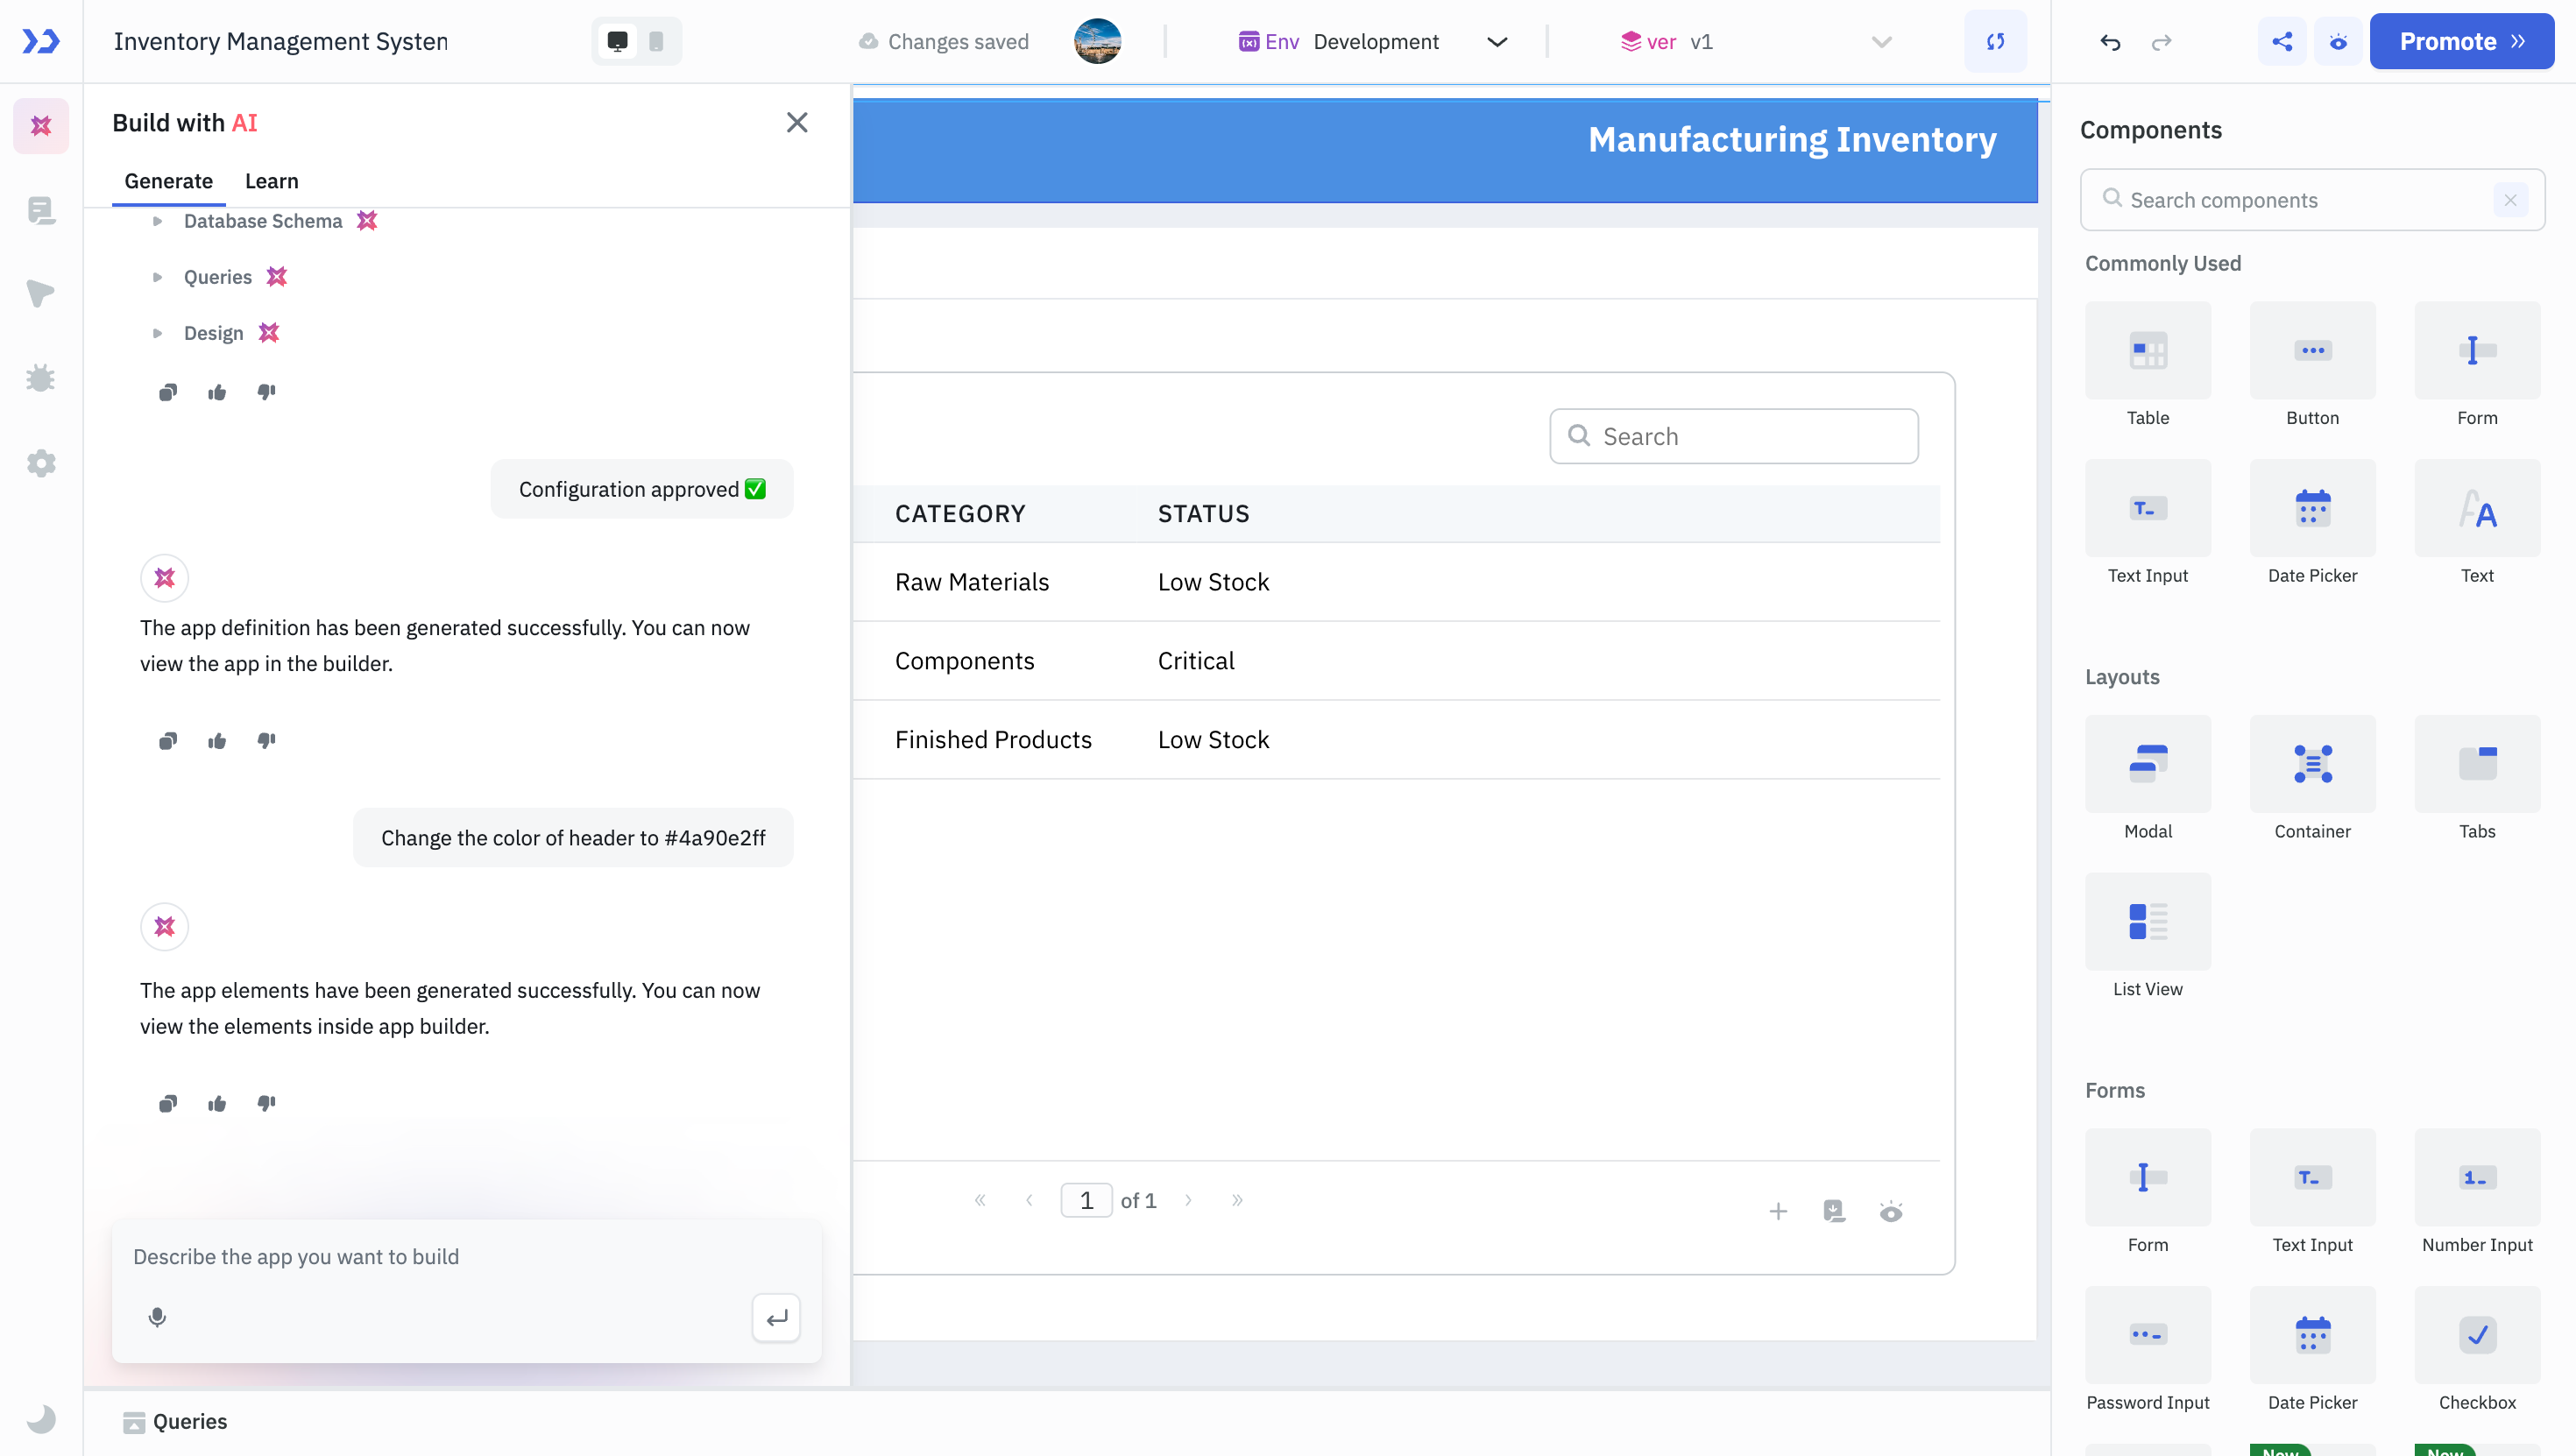Go to next table page
Image resolution: width=2576 pixels, height=1456 pixels.
coord(1188,1200)
